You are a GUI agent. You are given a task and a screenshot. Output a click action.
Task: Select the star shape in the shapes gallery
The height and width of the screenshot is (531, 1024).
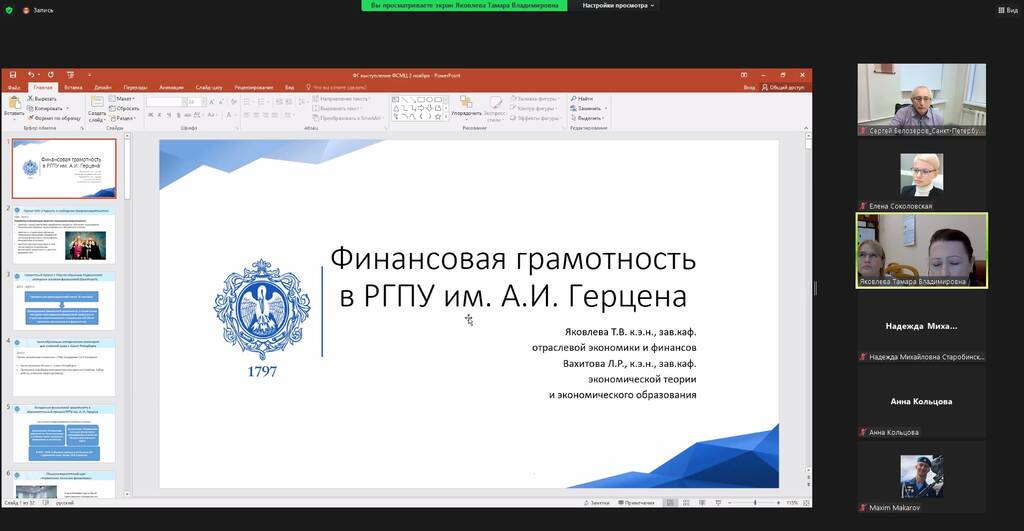pos(438,116)
